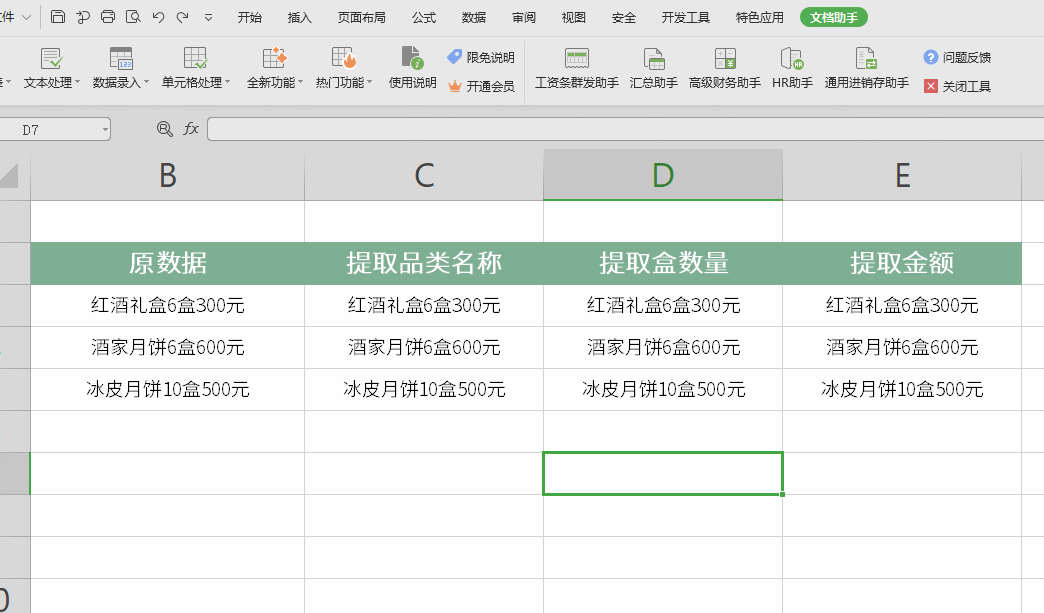The image size is (1044, 613).
Task: Select column E header
Action: [x=902, y=176]
